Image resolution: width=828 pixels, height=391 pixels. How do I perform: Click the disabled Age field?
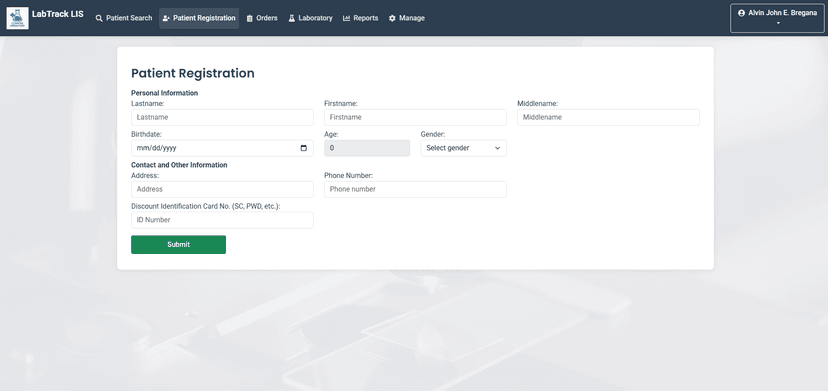coord(367,148)
